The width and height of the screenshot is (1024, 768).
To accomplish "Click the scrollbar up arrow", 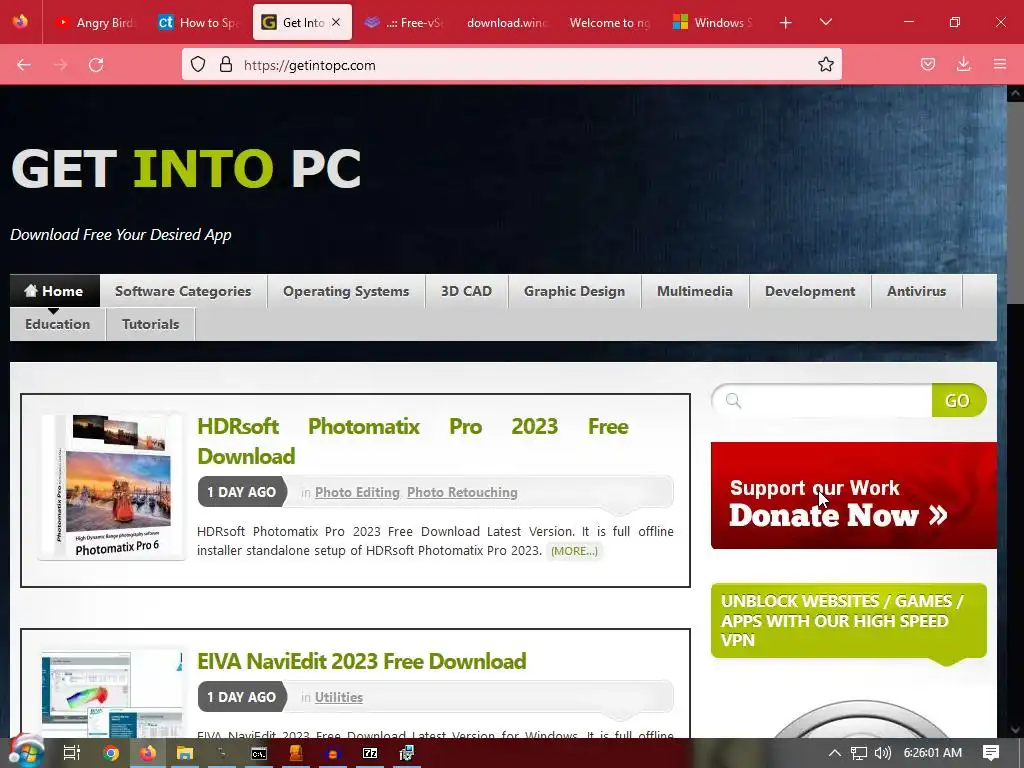I will click(x=1015, y=93).
